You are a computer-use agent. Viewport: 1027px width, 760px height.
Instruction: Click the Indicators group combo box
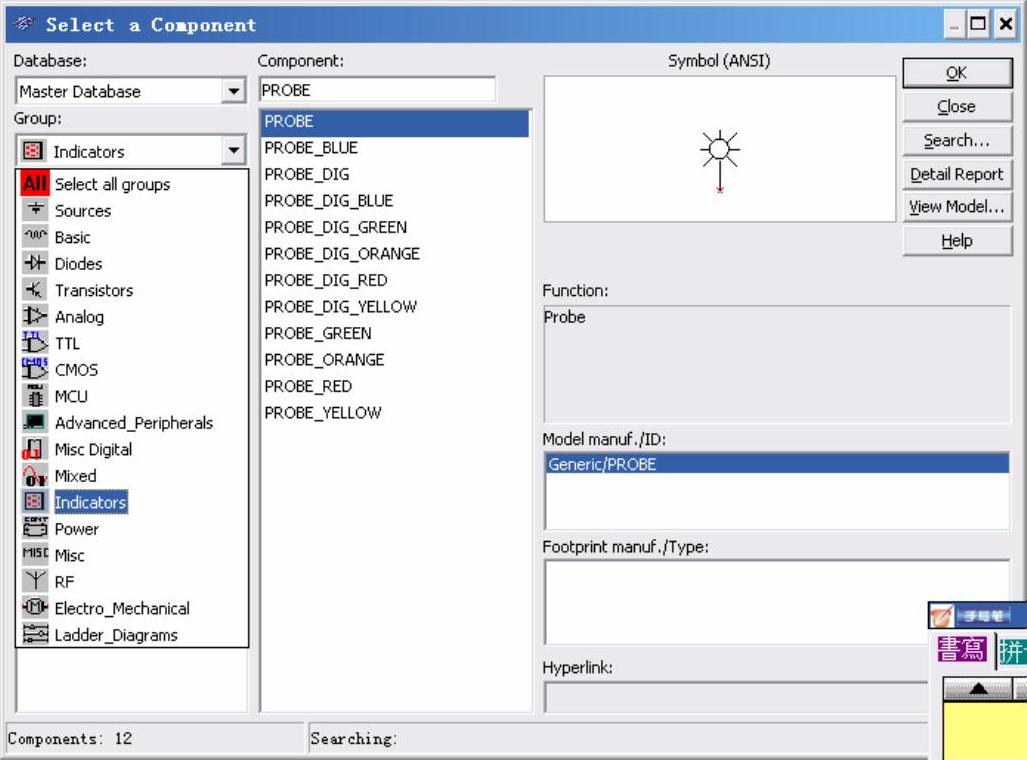tap(130, 151)
